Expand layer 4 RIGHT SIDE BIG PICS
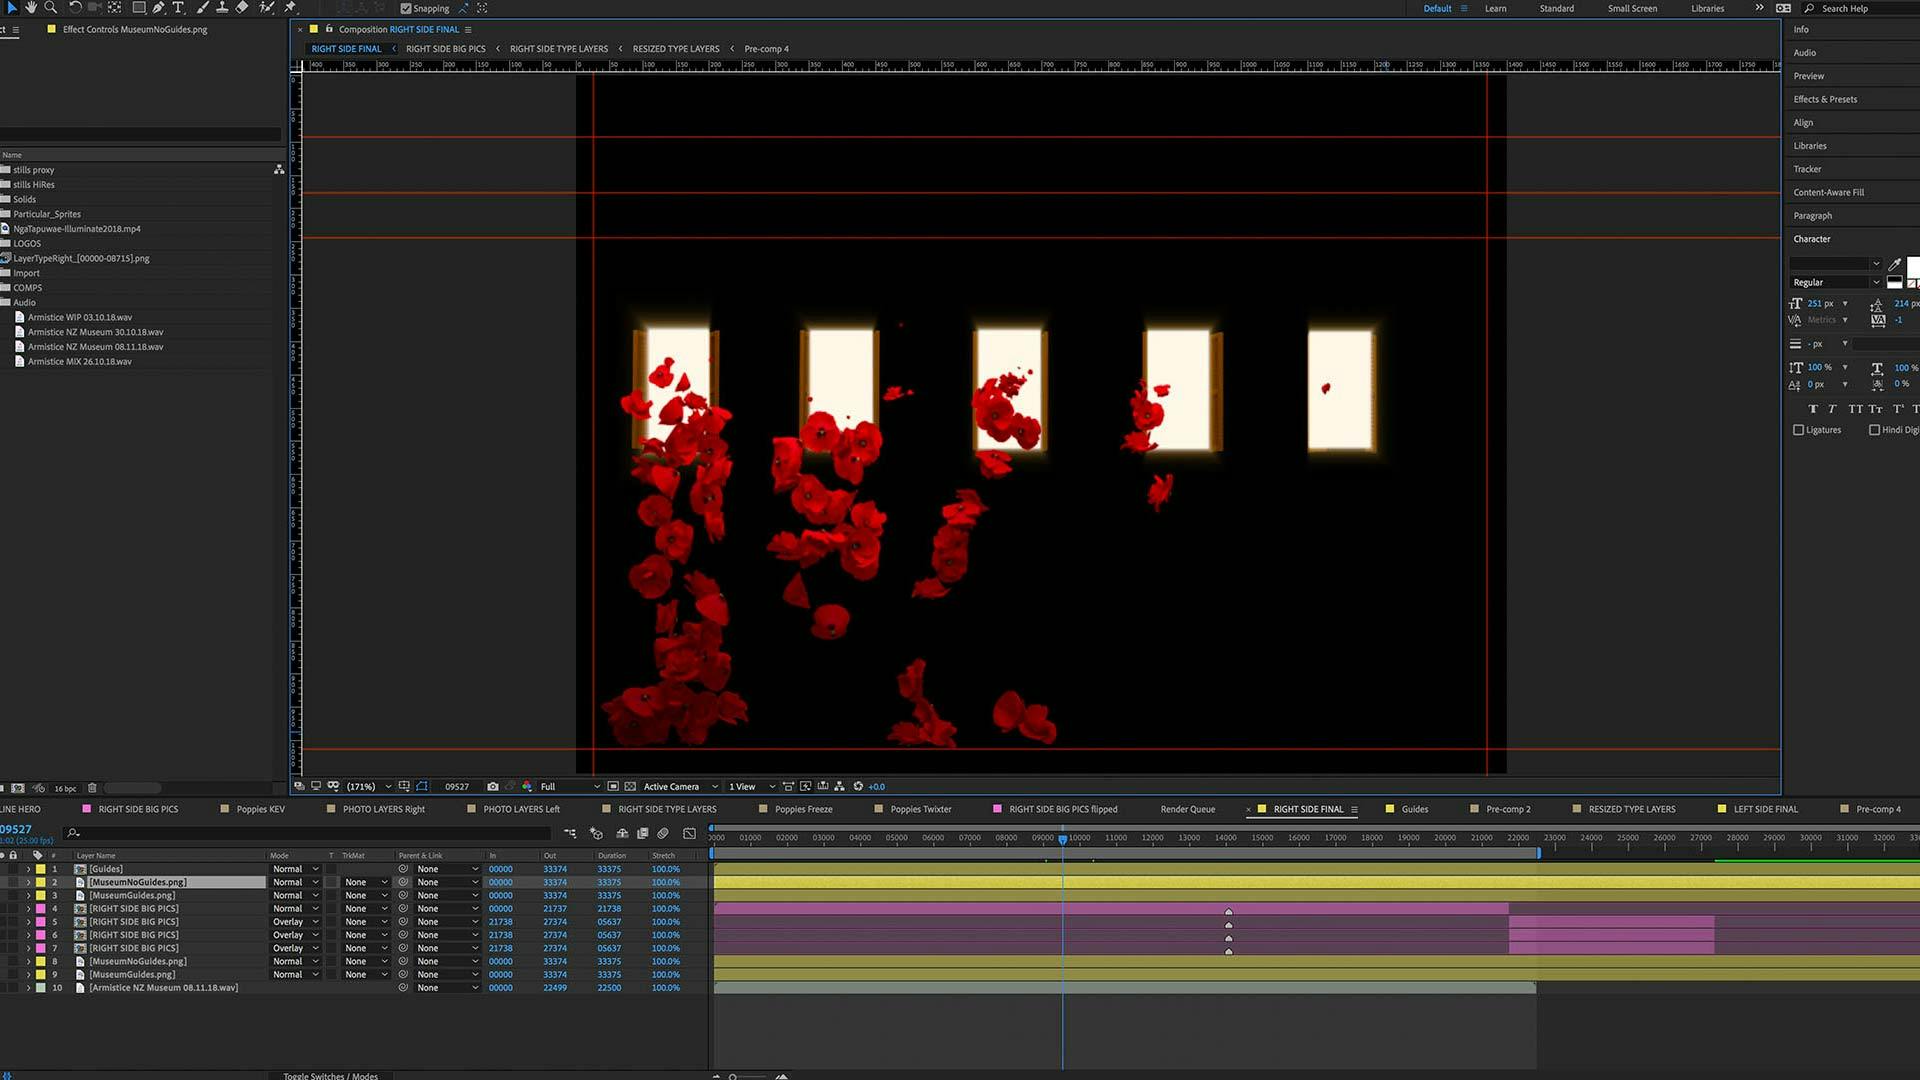This screenshot has width=1920, height=1080. click(28, 909)
